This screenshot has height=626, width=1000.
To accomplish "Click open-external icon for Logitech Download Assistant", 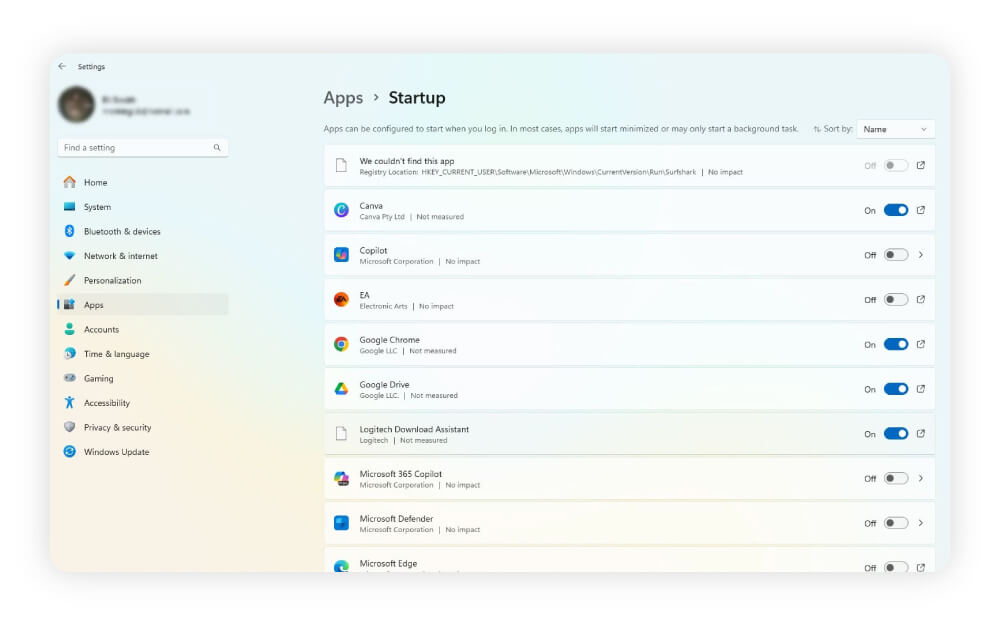I will (x=921, y=433).
